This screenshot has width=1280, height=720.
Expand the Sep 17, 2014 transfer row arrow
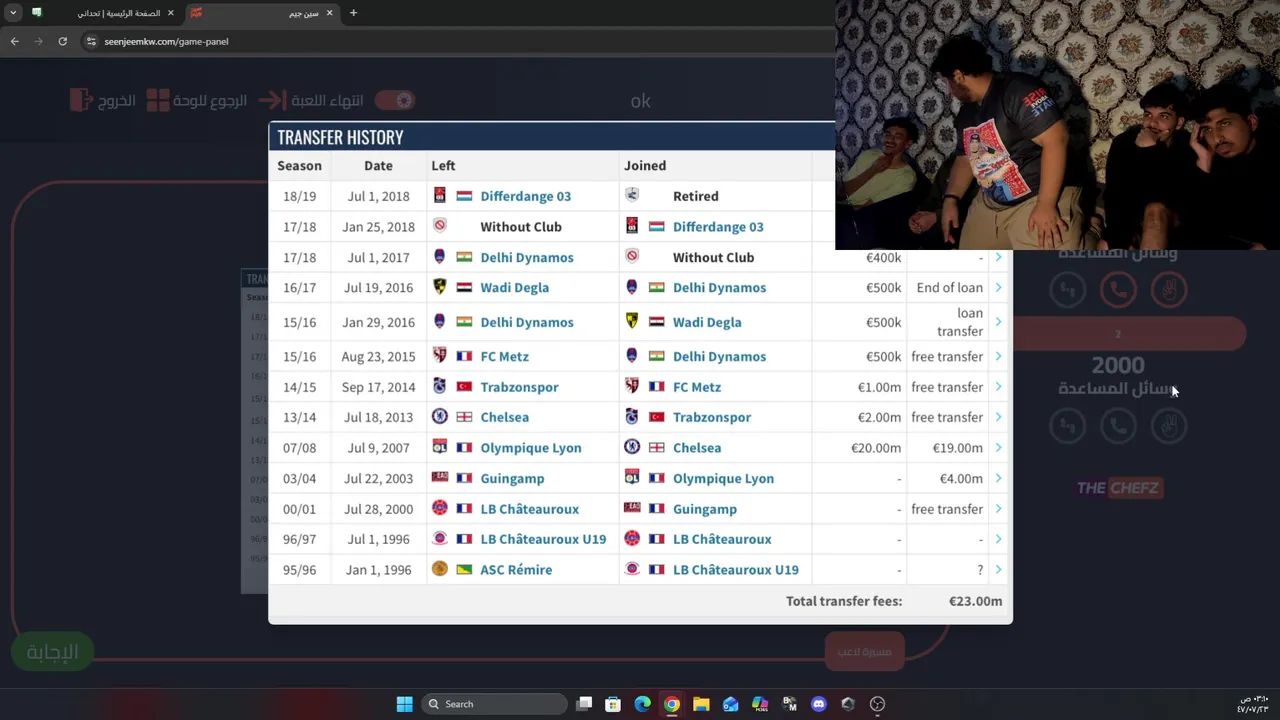998,387
